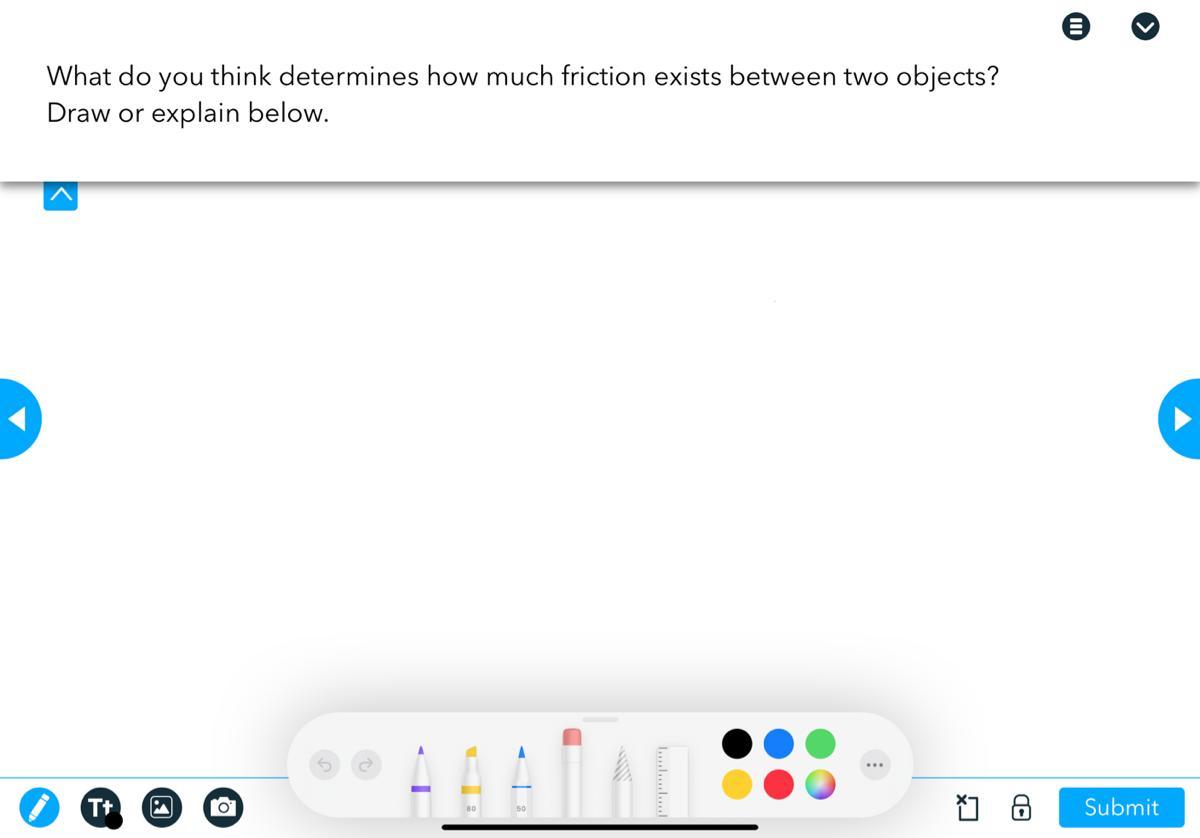Select the pink eraser tool
1200x838 pixels.
(x=572, y=773)
